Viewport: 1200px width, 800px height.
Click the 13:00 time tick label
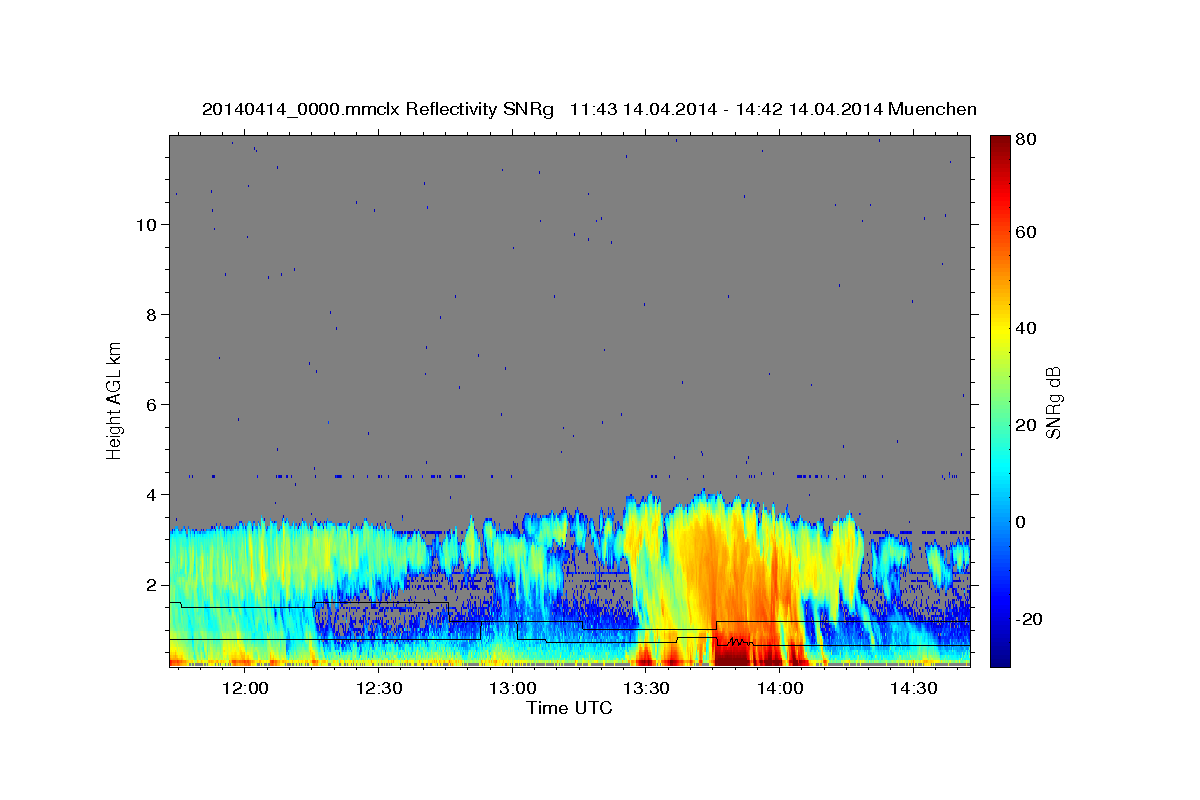pyautogui.click(x=512, y=689)
